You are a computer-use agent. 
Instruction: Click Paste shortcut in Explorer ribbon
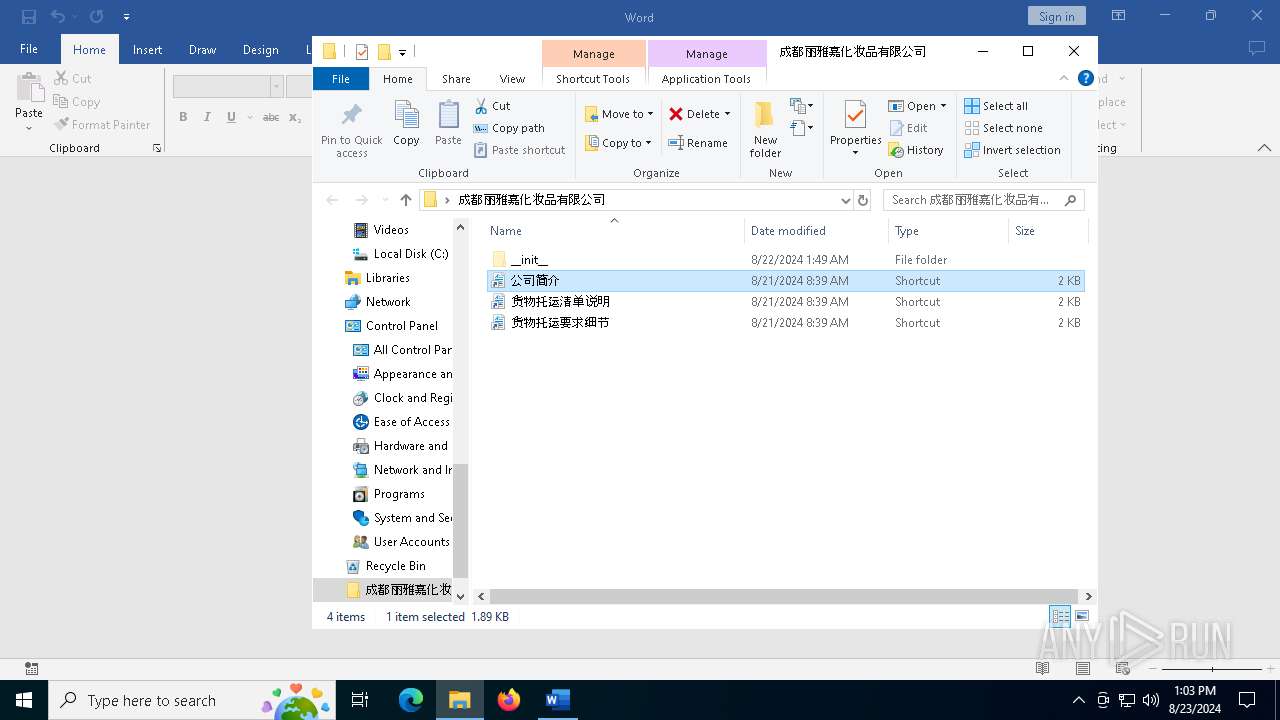tap(520, 150)
